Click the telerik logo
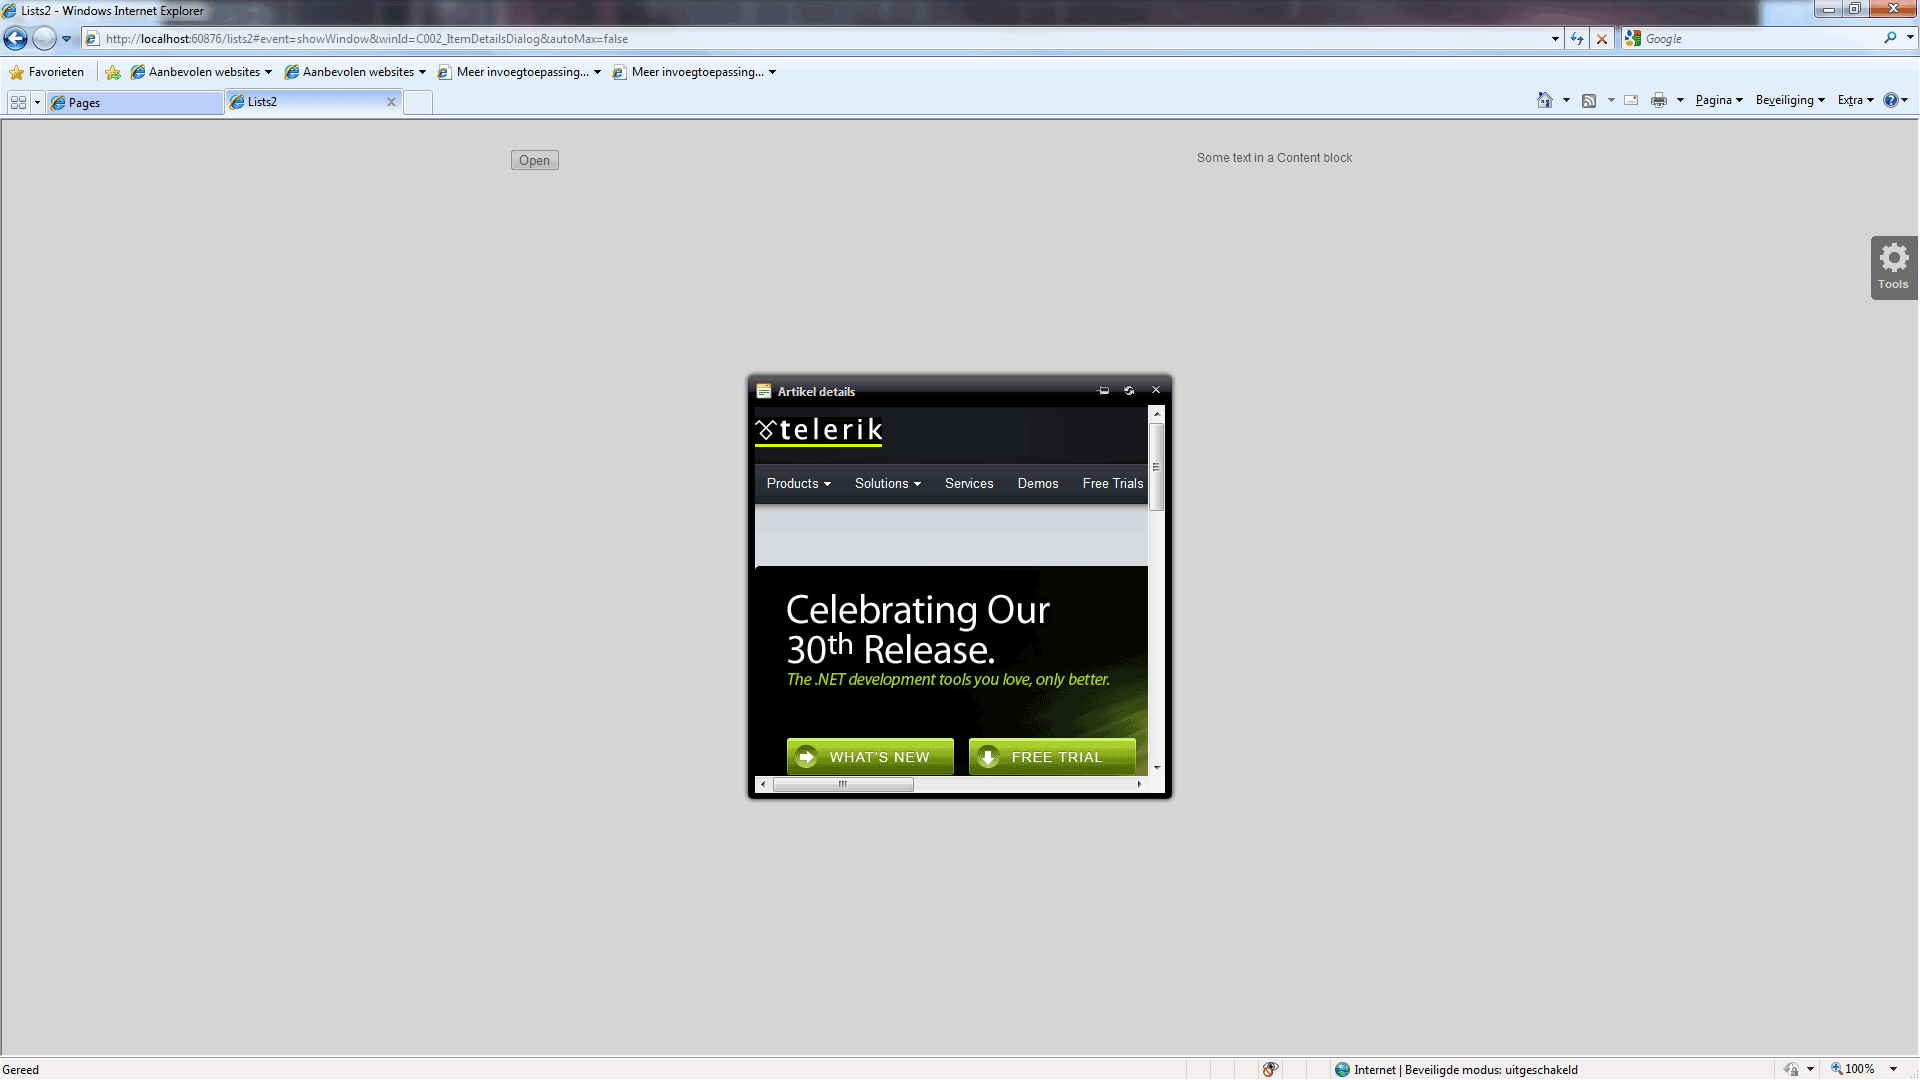This screenshot has height=1080, width=1920. (819, 430)
